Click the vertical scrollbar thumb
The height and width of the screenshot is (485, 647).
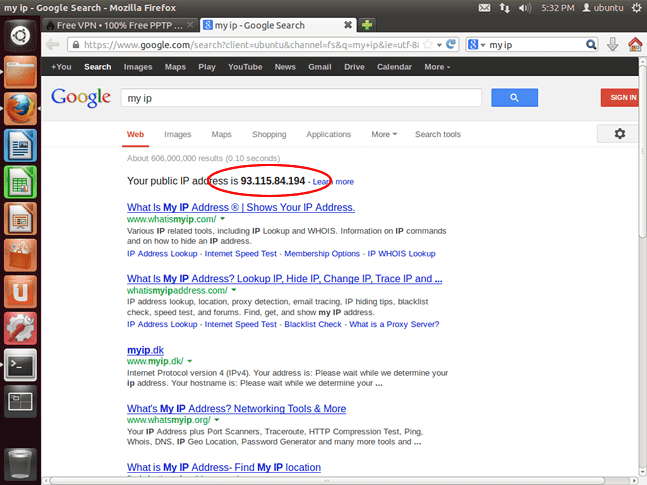(x=642, y=151)
